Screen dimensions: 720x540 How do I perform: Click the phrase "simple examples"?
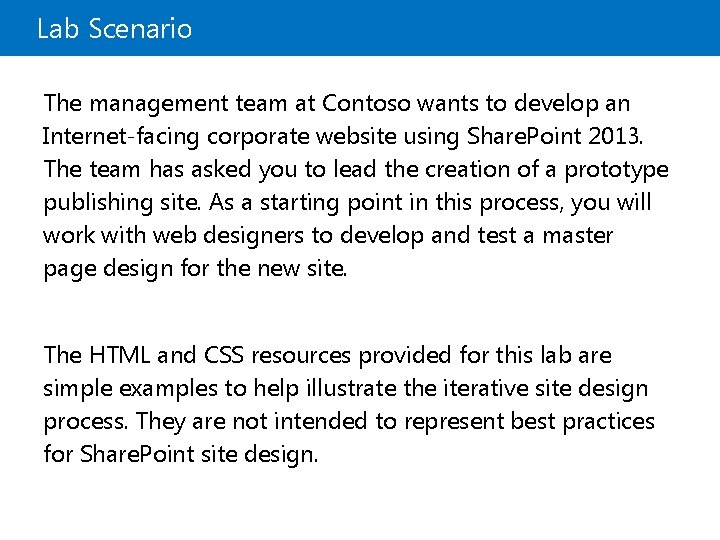coord(130,389)
